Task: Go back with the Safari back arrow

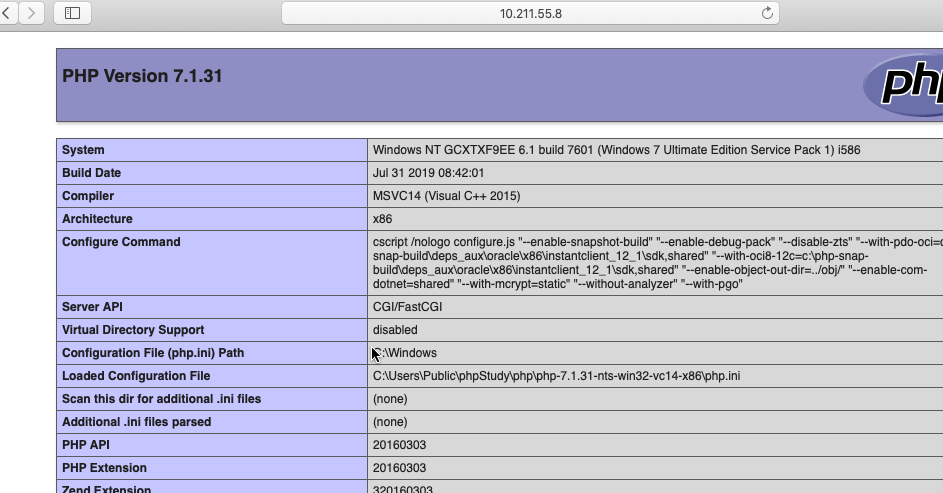Action: [x=8, y=13]
